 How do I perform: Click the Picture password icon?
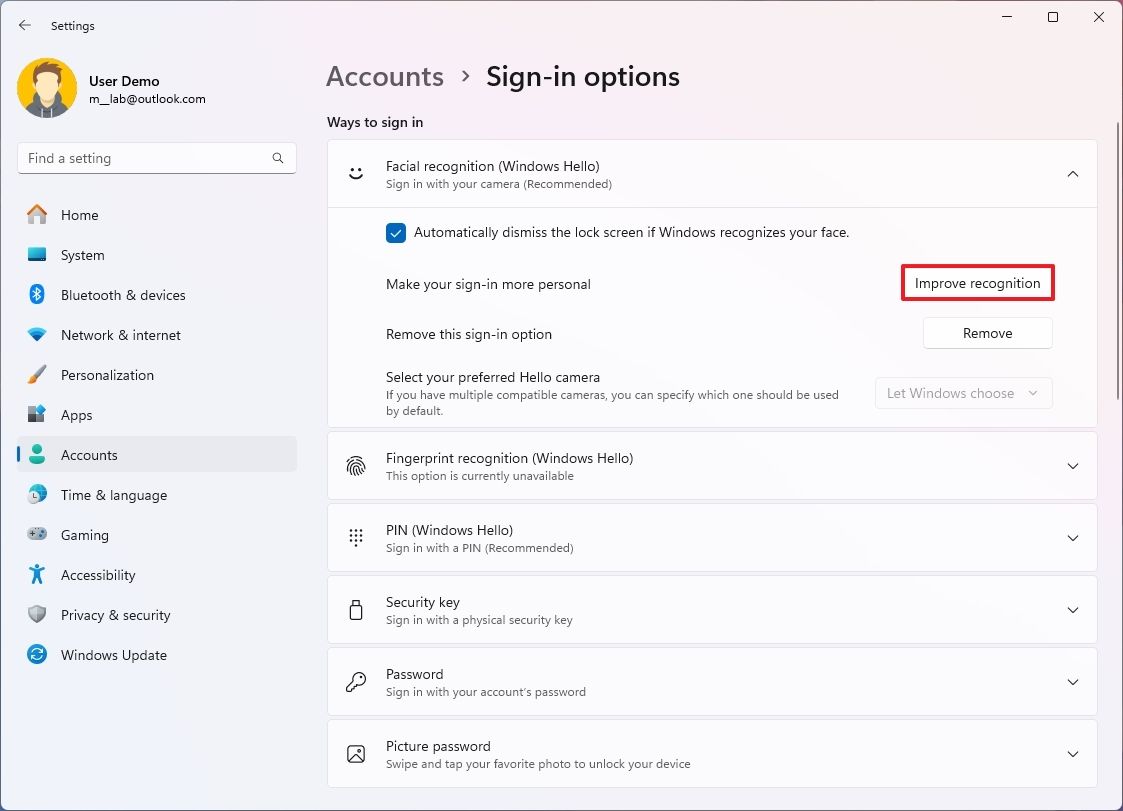tap(356, 753)
